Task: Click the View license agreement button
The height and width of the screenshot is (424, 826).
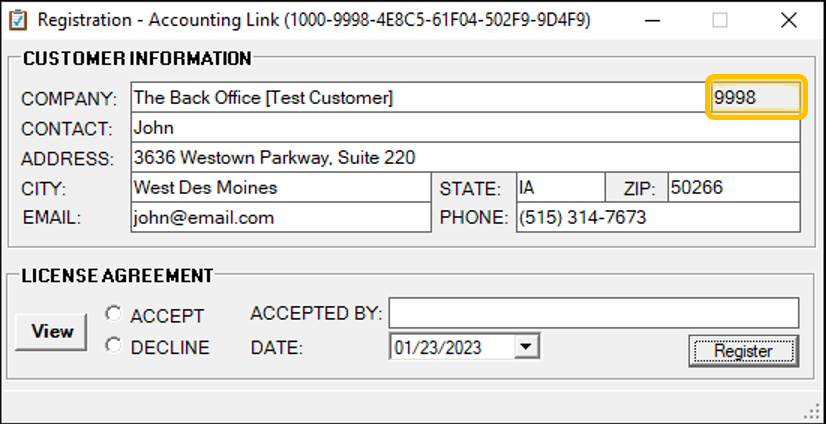Action: click(x=51, y=331)
